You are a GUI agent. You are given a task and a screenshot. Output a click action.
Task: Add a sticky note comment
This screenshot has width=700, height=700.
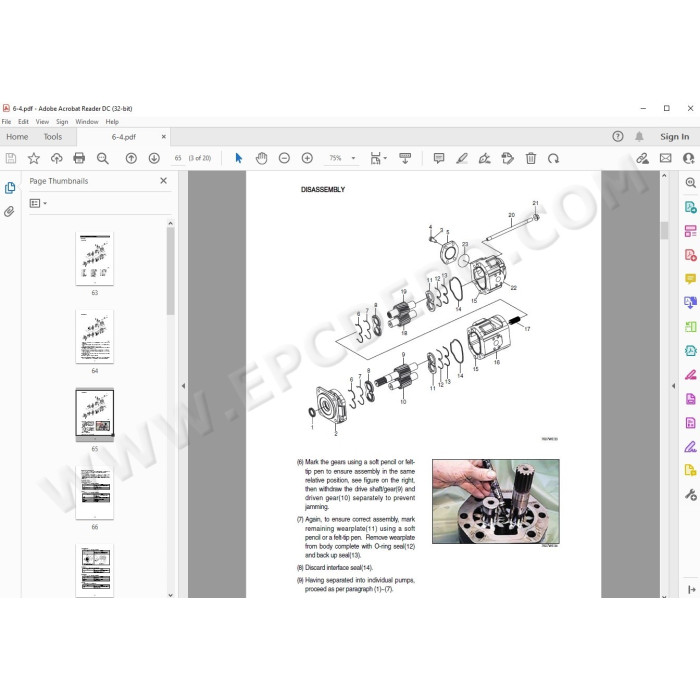[439, 158]
